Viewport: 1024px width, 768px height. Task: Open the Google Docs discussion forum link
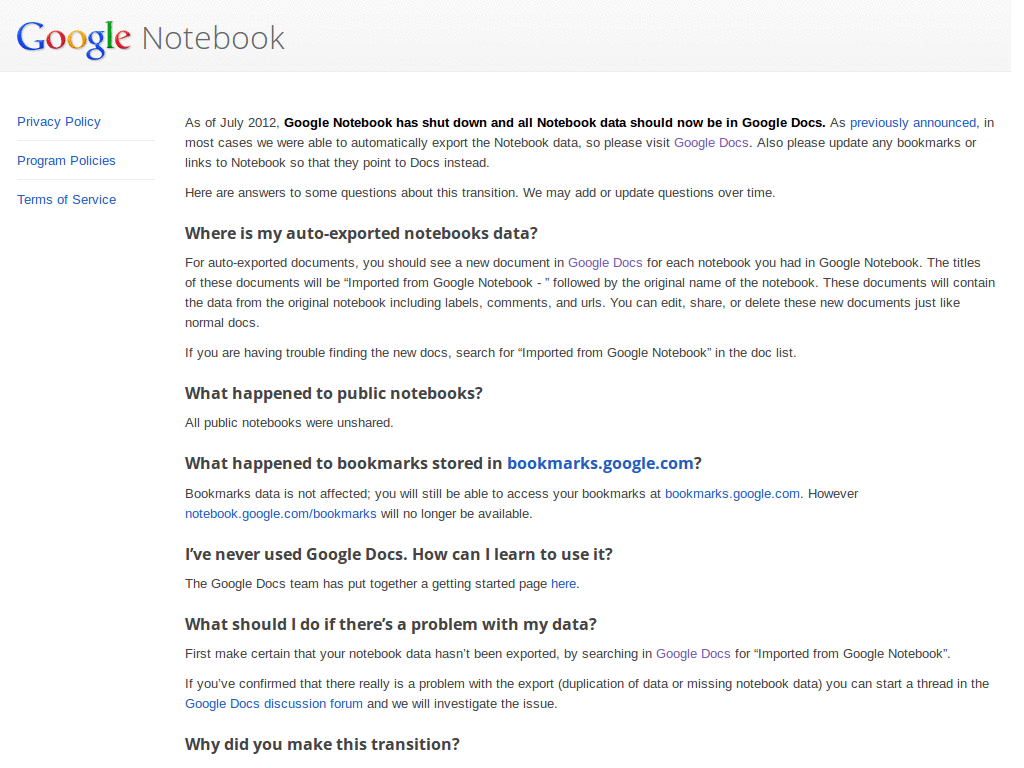[274, 704]
